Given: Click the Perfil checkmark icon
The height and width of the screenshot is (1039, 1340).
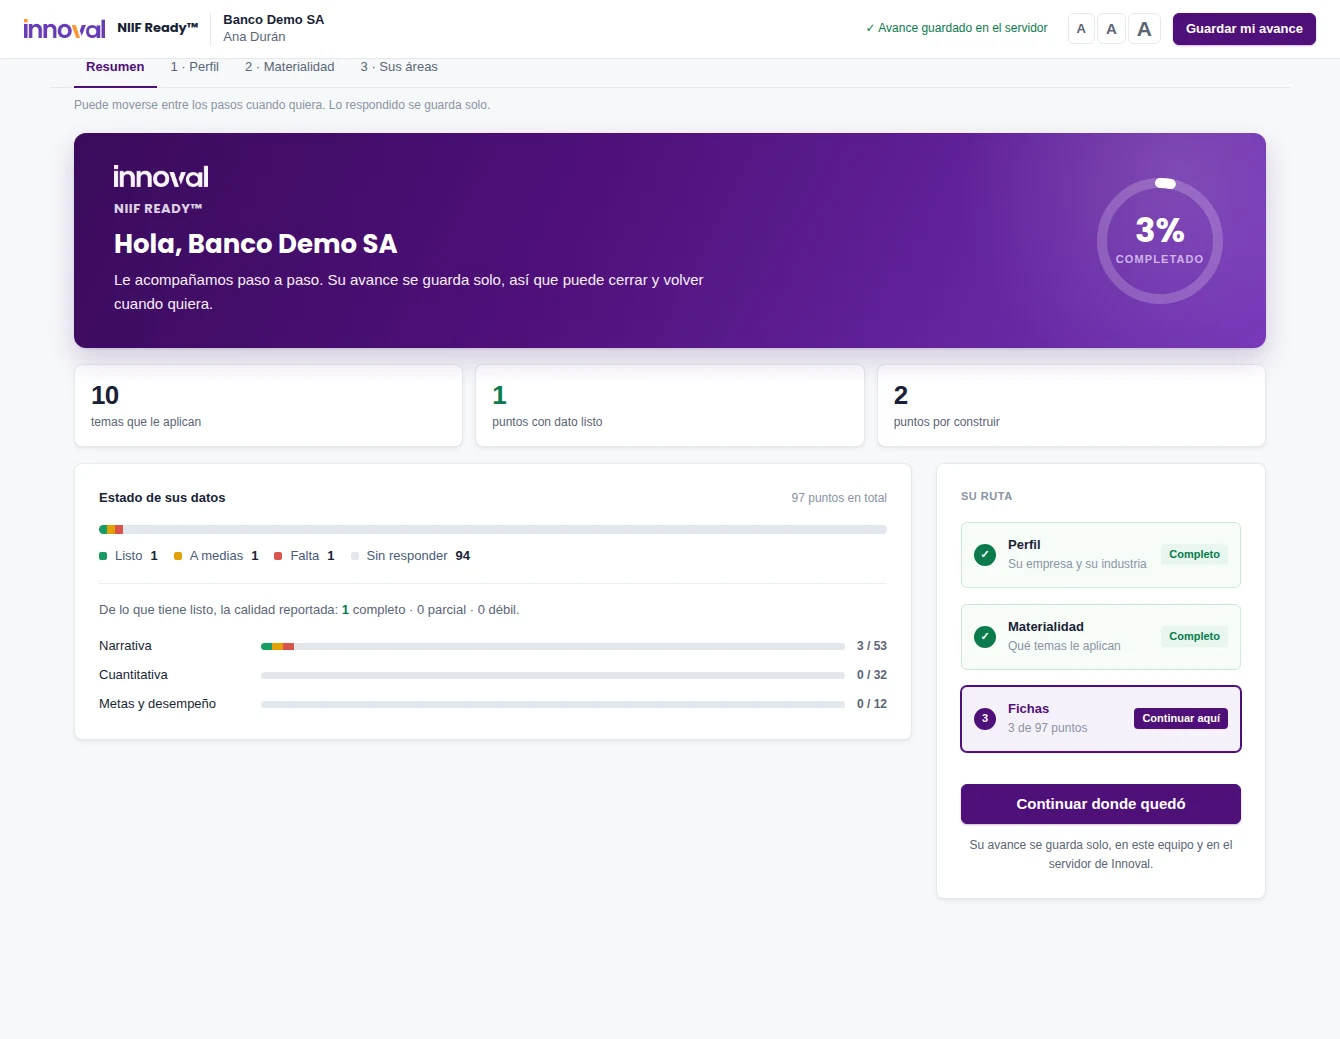Looking at the screenshot, I should [985, 555].
